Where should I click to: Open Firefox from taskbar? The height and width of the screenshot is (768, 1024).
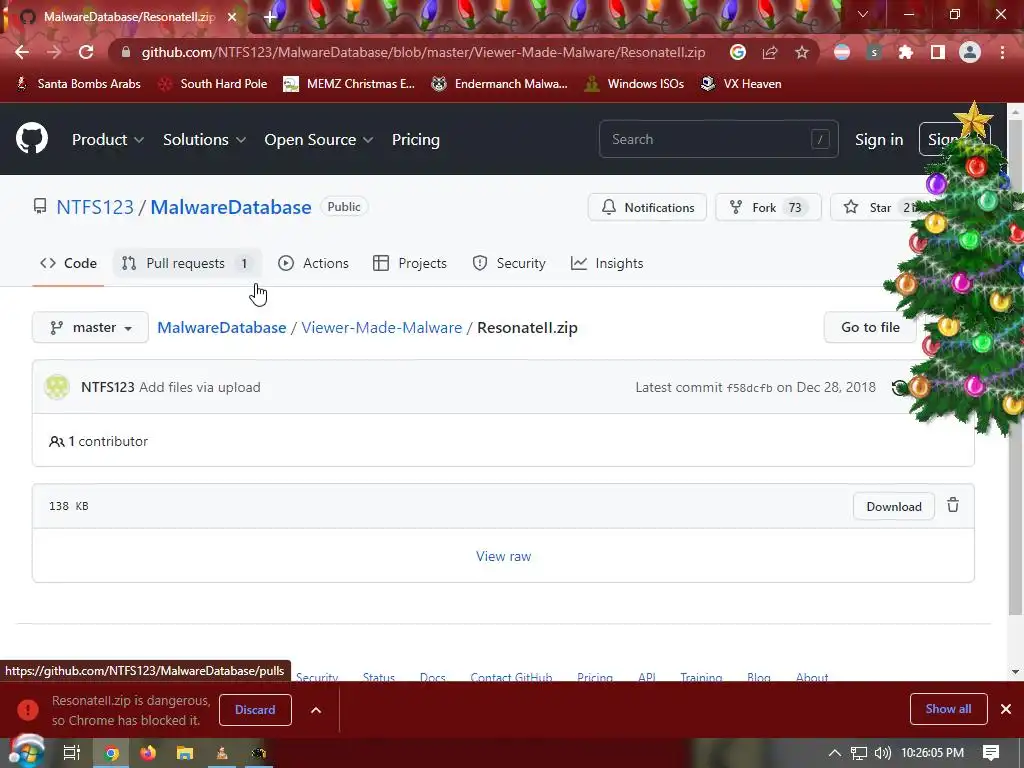tap(148, 753)
